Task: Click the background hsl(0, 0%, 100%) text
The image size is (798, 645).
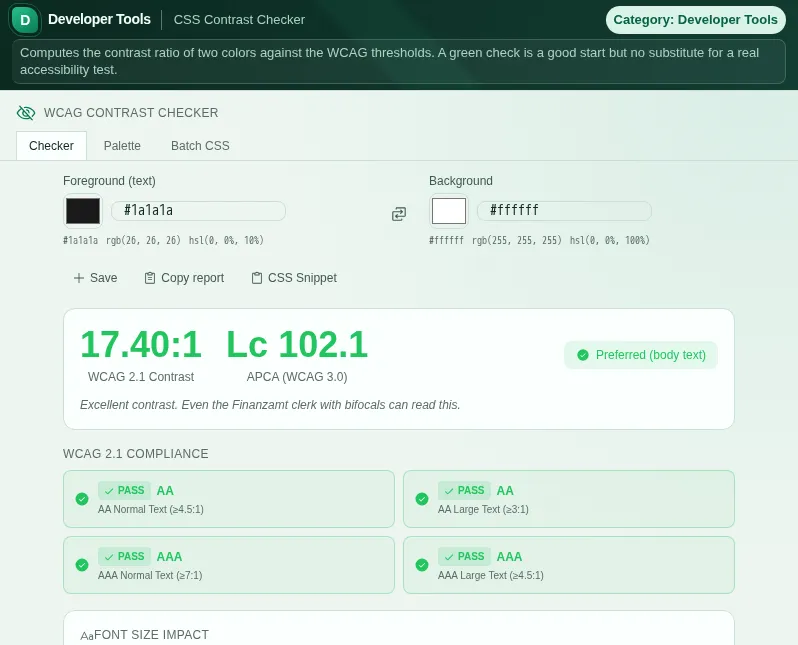Action: click(610, 240)
